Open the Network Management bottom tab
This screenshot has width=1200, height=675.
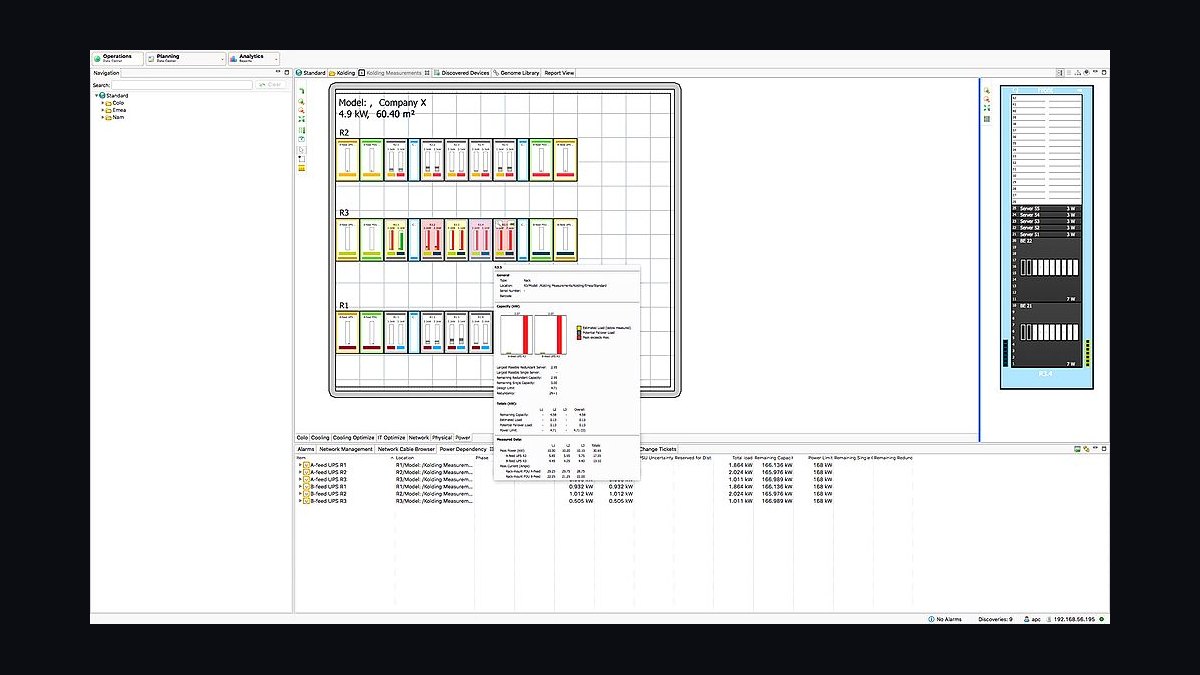pyautogui.click(x=346, y=449)
